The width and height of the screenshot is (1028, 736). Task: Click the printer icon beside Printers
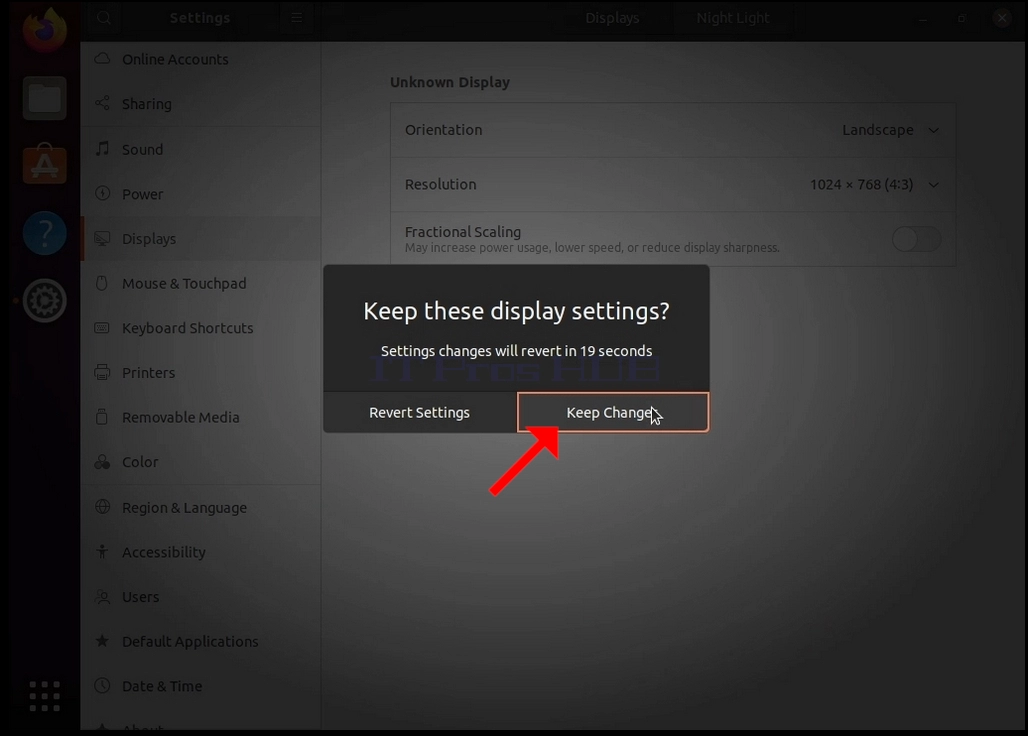(102, 372)
